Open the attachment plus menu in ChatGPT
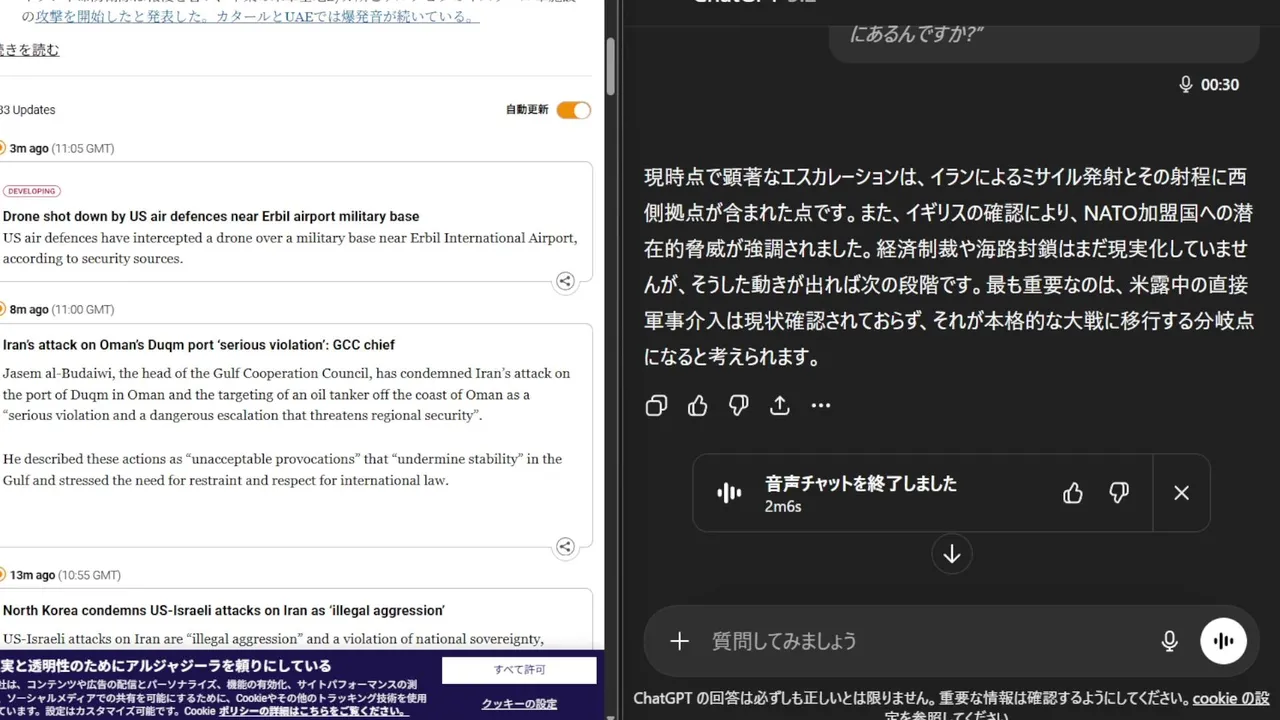Viewport: 1280px width, 720px height. coord(680,641)
